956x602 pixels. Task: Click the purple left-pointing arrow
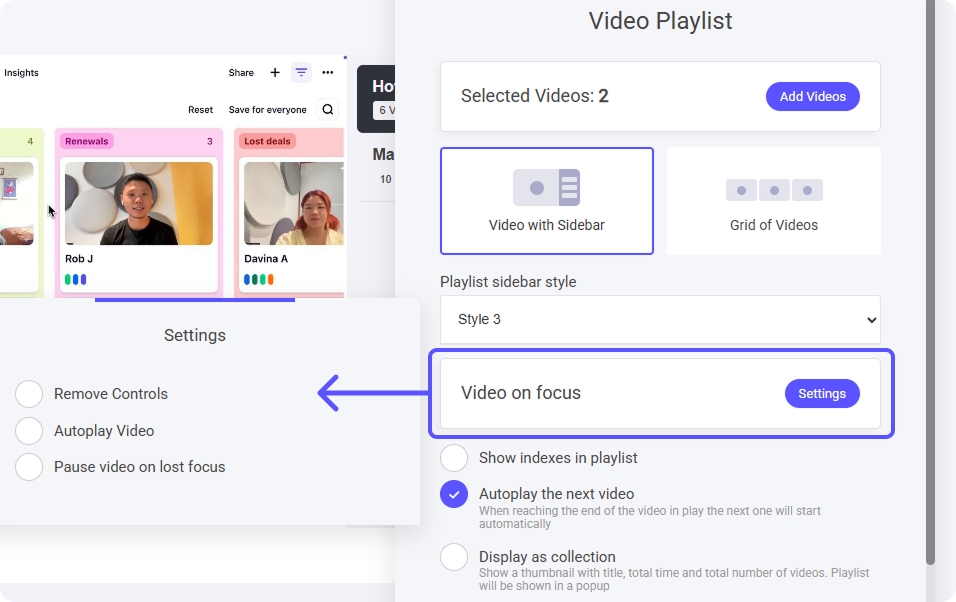[370, 393]
